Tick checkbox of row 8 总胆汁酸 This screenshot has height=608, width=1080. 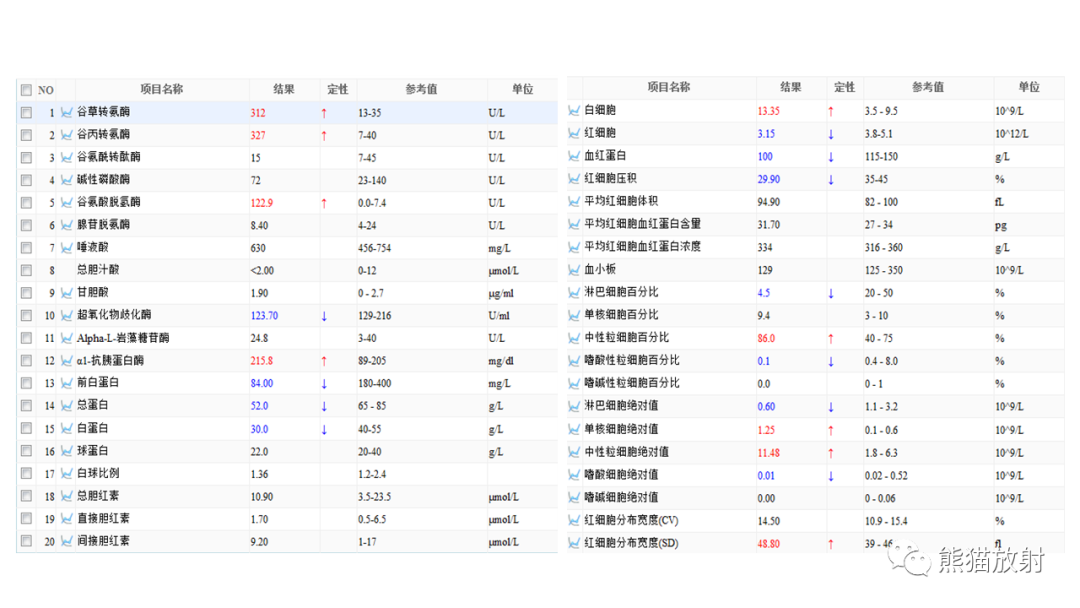(x=26, y=271)
